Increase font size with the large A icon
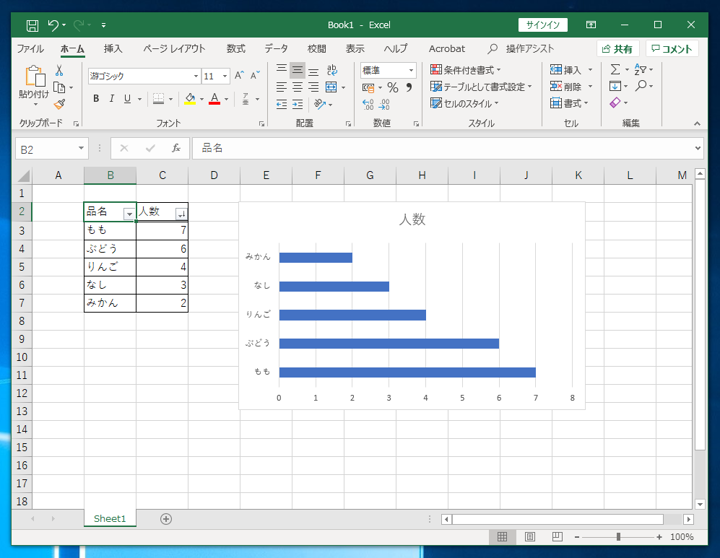Image resolution: width=720 pixels, height=558 pixels. pyautogui.click(x=239, y=76)
